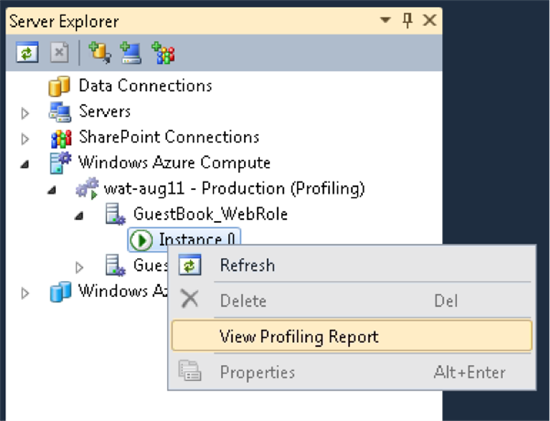Click the Servers computer icon

pyautogui.click(x=60, y=112)
